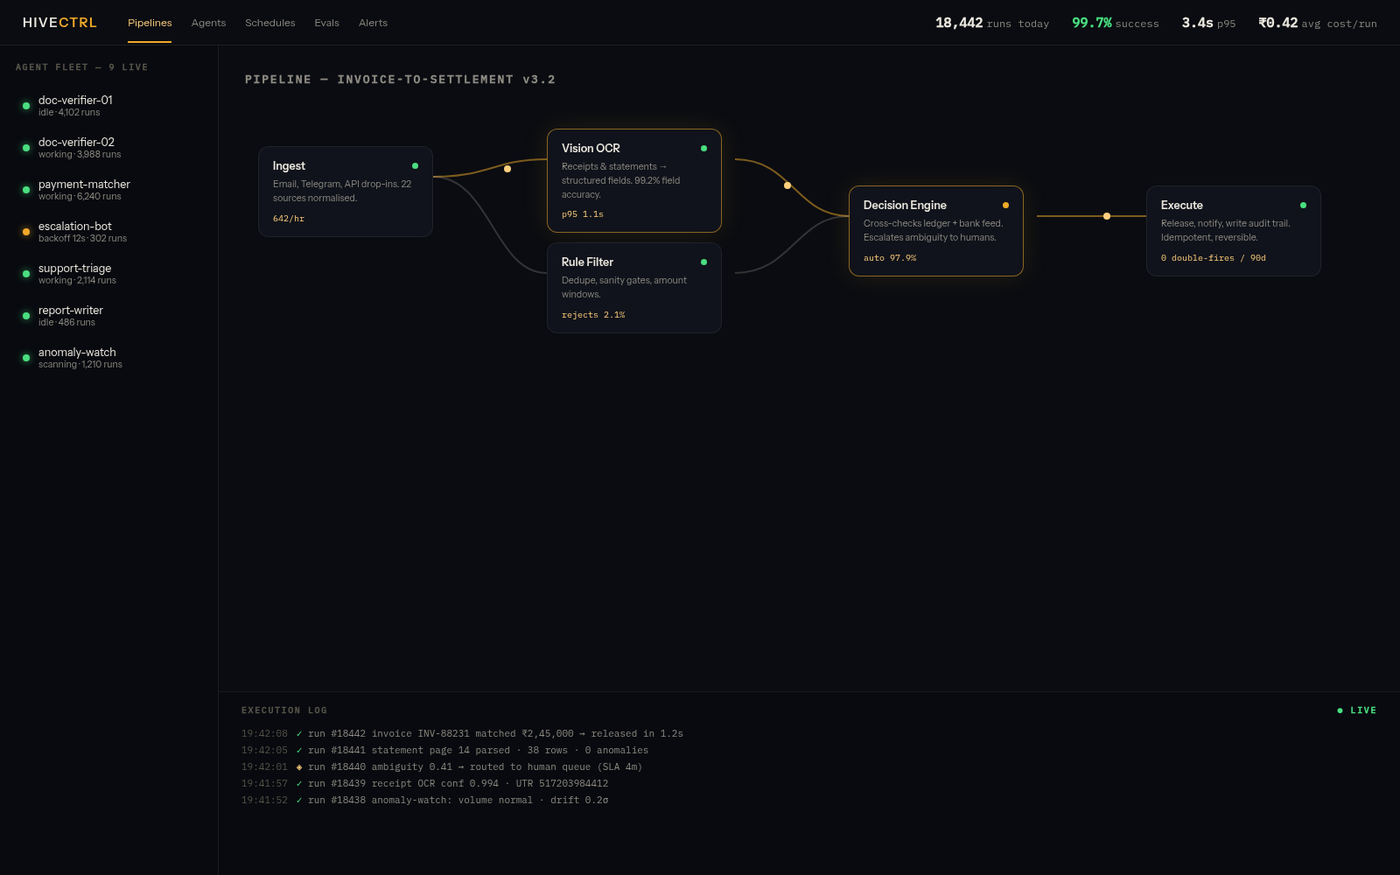Click the Vision OCR node status dot

tap(704, 148)
